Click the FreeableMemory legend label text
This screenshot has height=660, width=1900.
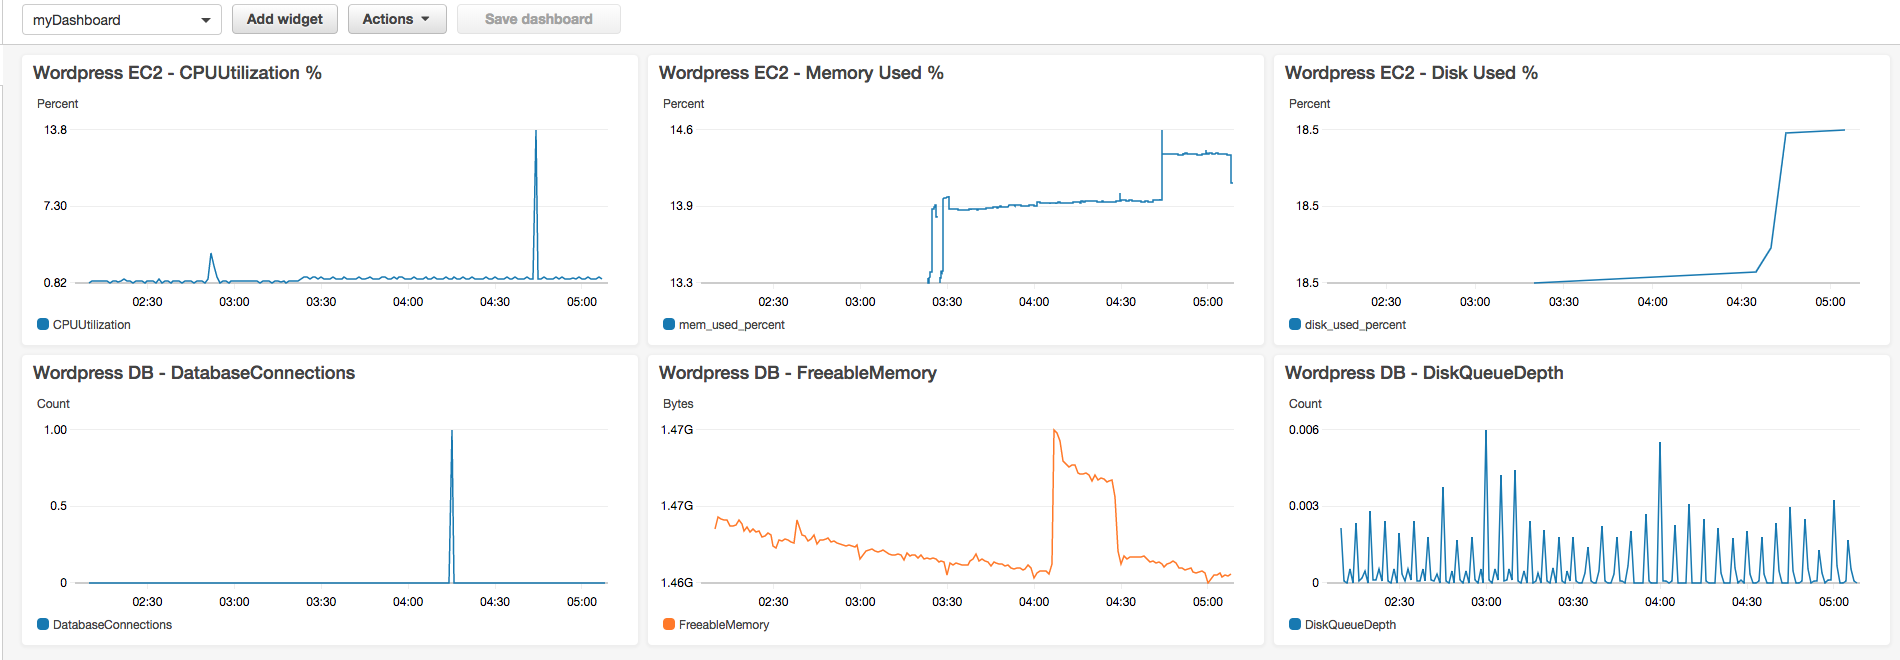[724, 625]
